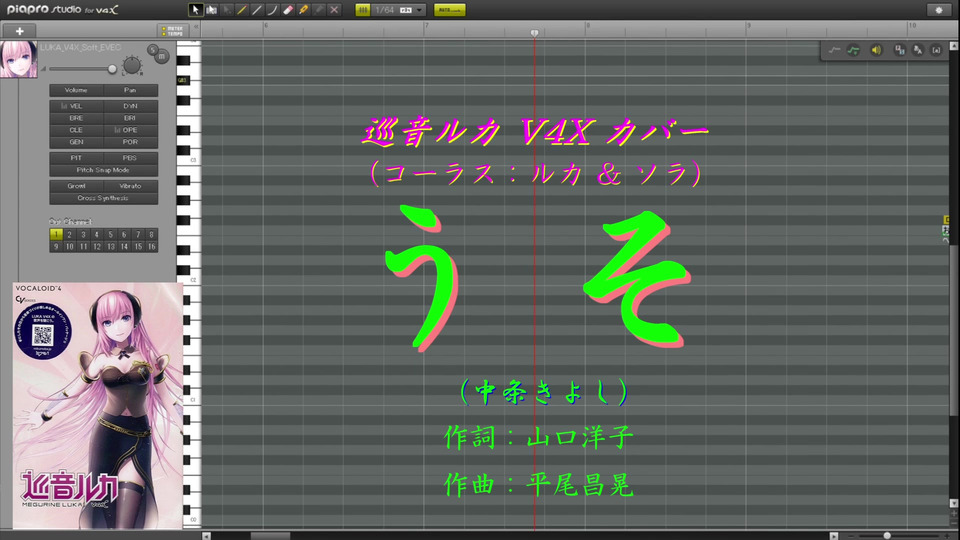Pick the straight line drawing tool
The width and height of the screenshot is (960, 540).
pos(257,10)
